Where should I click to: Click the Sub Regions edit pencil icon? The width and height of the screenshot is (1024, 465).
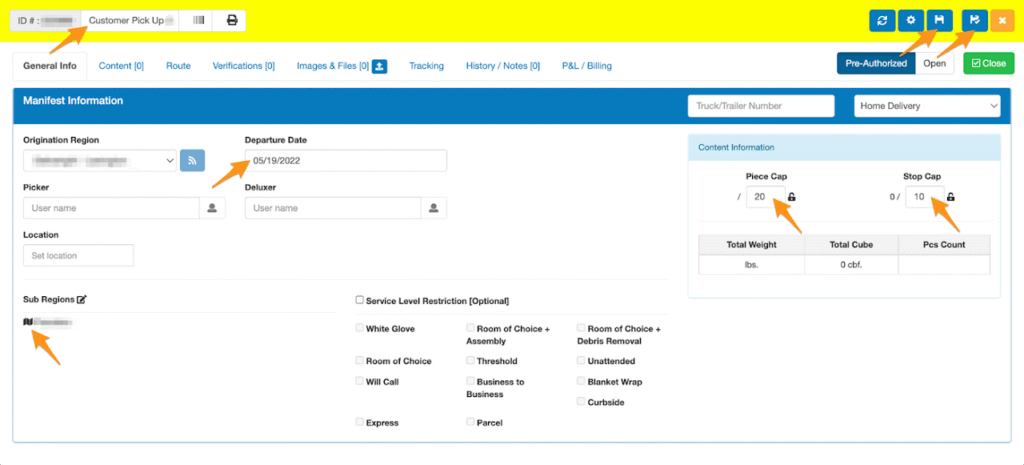click(x=82, y=300)
